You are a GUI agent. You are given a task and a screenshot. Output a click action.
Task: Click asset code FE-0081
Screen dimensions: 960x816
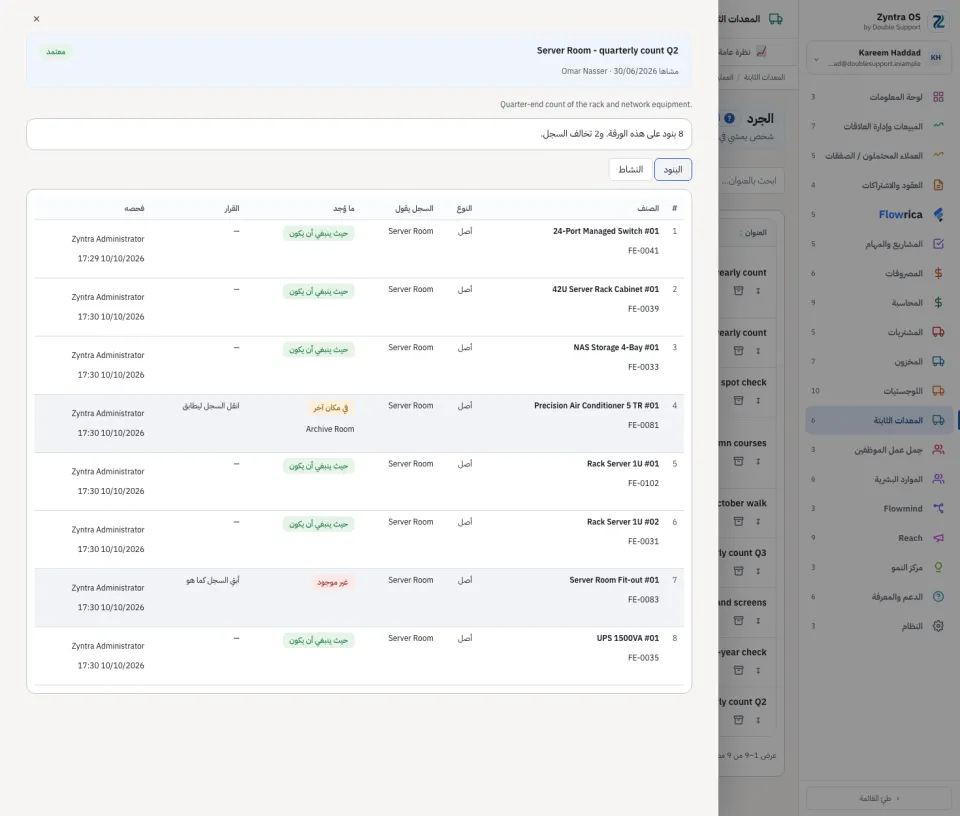[643, 425]
